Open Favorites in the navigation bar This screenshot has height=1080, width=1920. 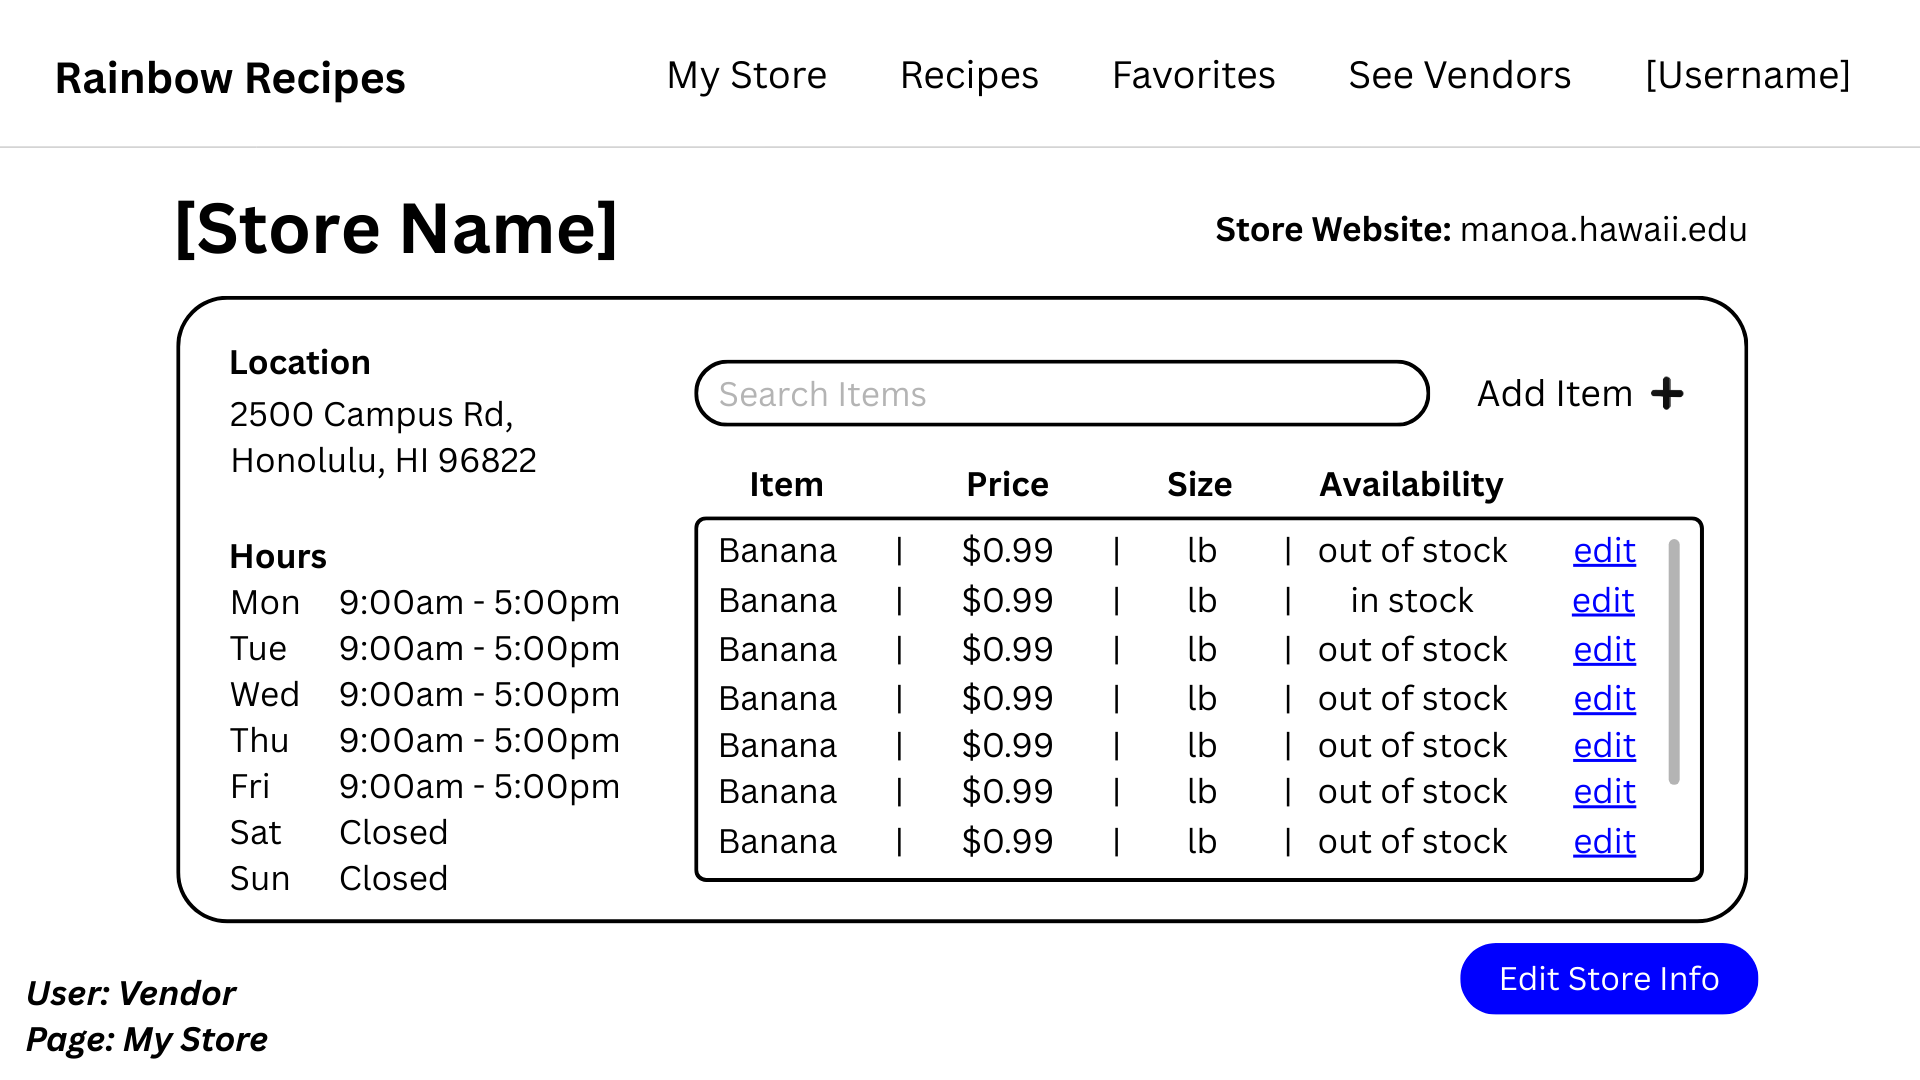click(x=1193, y=75)
